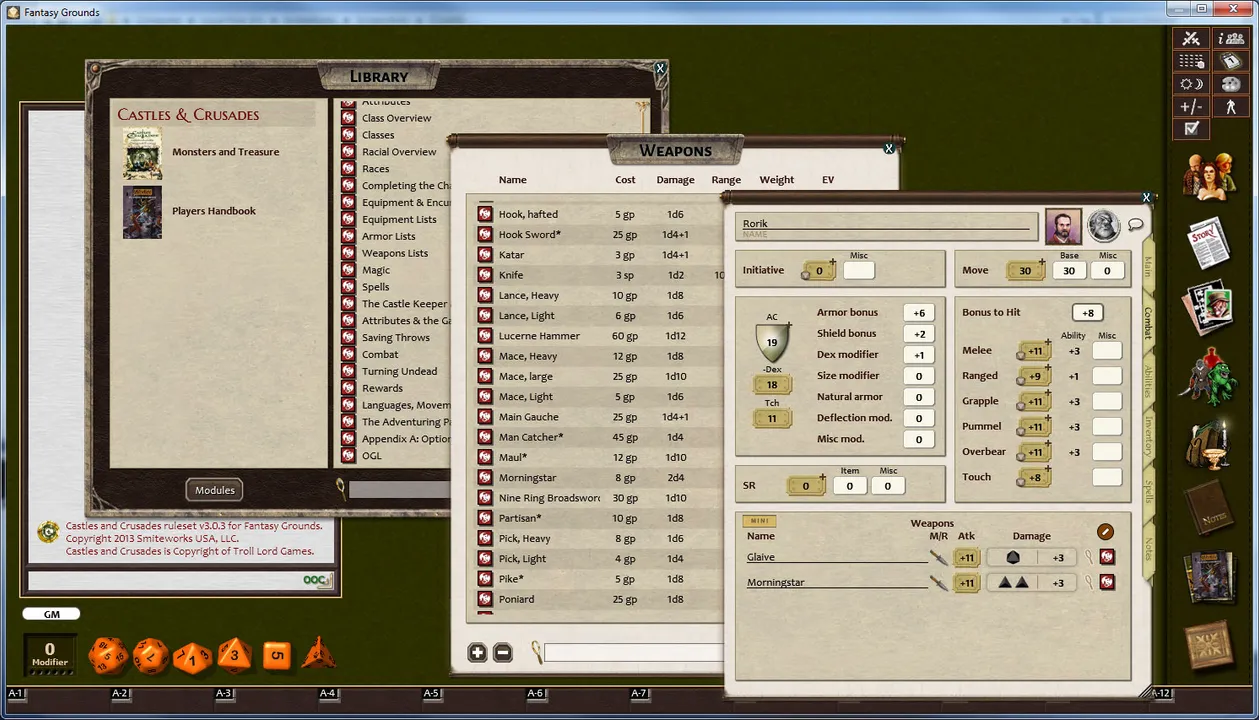Viewport: 1259px width, 720px height.
Task: Click the OOC chat mode icon
Action: click(316, 580)
